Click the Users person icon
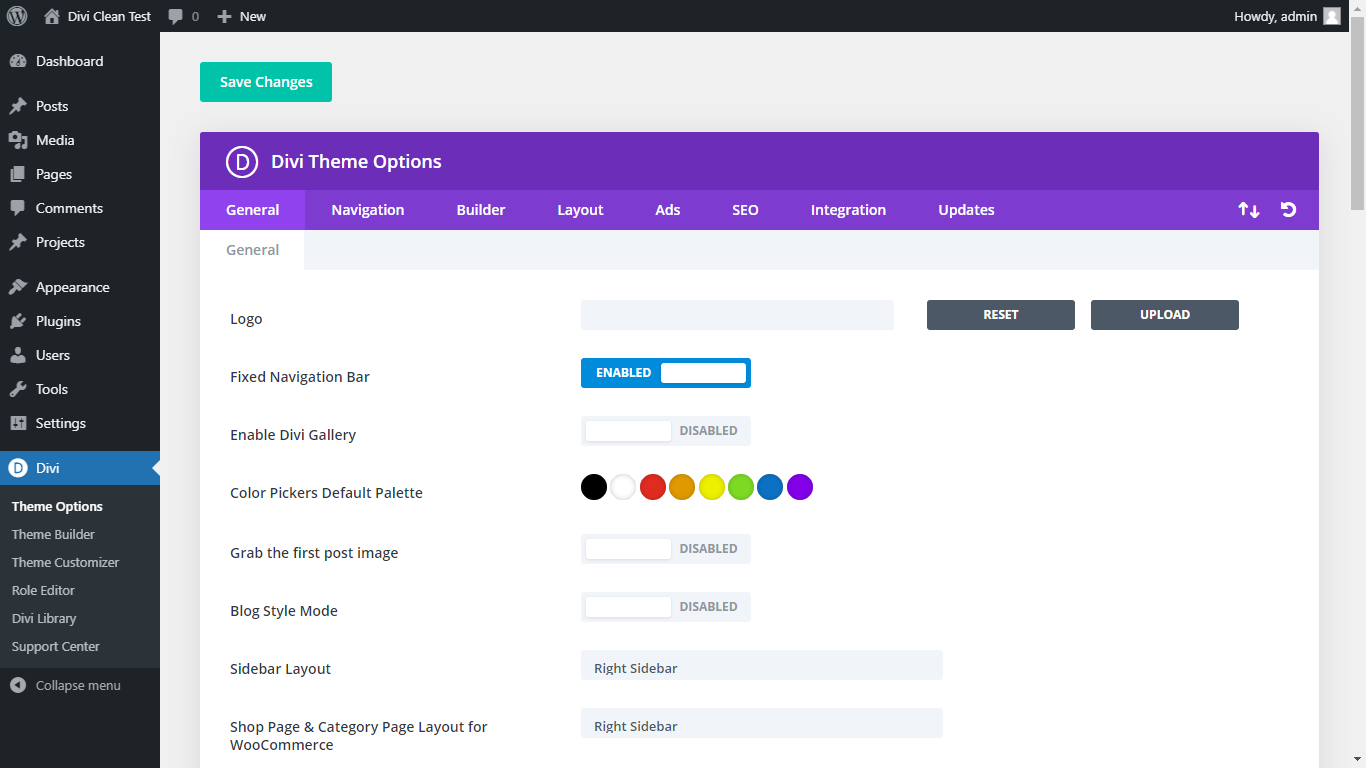 (x=18, y=355)
